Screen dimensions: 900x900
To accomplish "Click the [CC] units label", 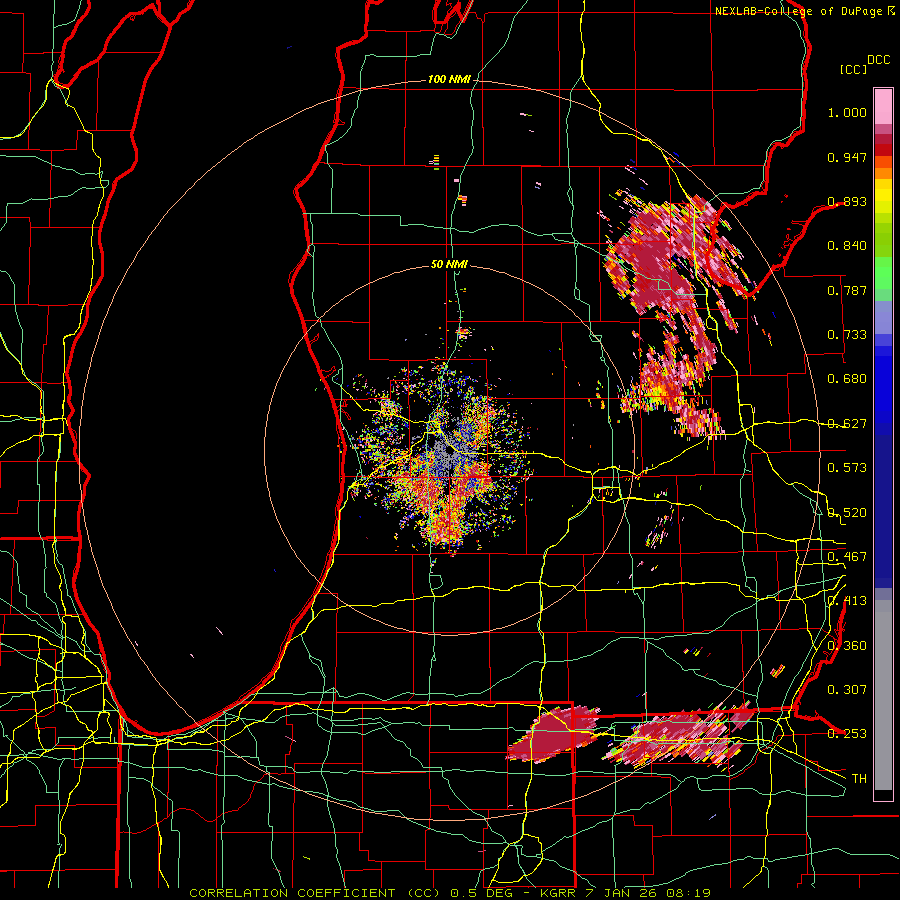I will [x=854, y=69].
